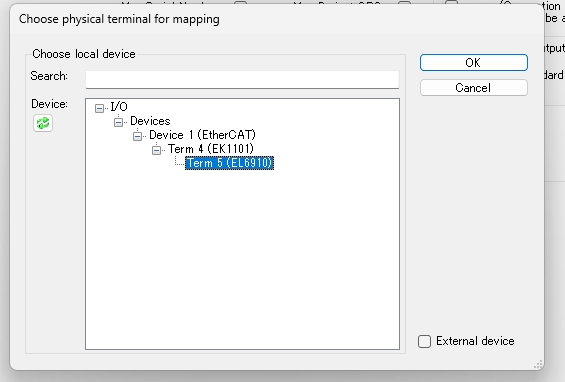Collapse the Term 4 (EK1101) node
Image resolution: width=565 pixels, height=382 pixels.
pyautogui.click(x=156, y=150)
